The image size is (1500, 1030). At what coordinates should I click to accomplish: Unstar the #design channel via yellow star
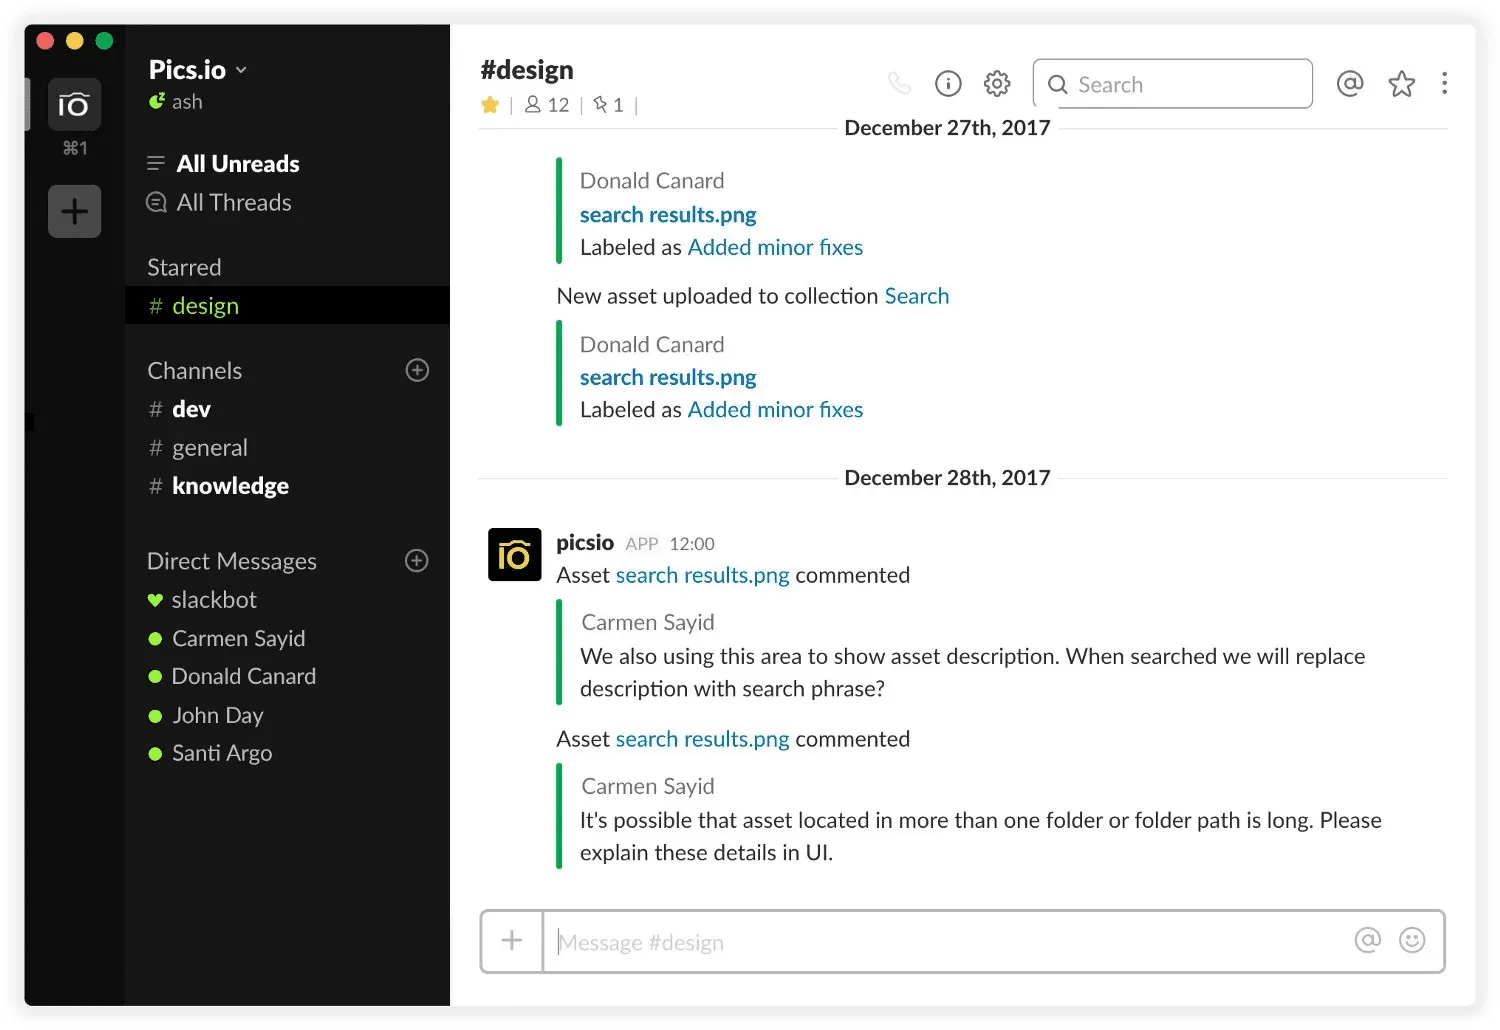point(490,105)
